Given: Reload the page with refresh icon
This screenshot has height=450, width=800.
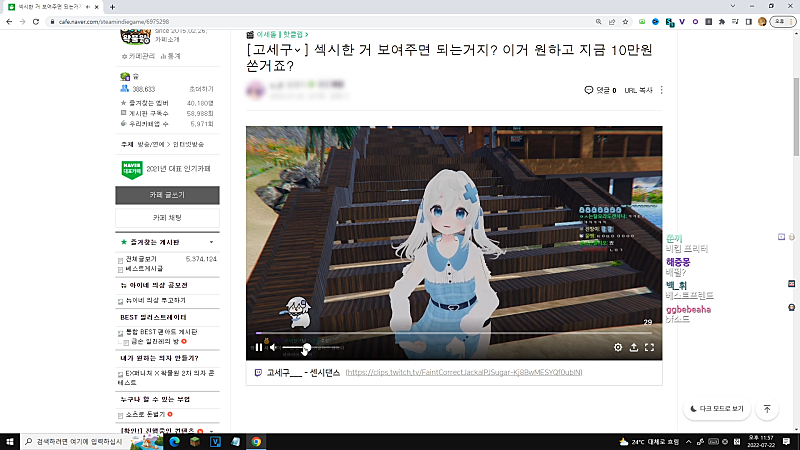Looking at the screenshot, I should [x=36, y=21].
